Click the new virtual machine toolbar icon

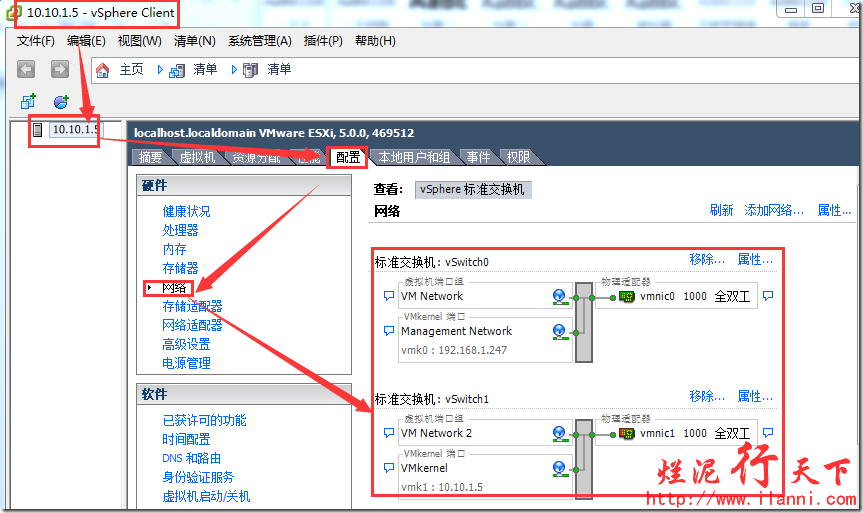(28, 102)
